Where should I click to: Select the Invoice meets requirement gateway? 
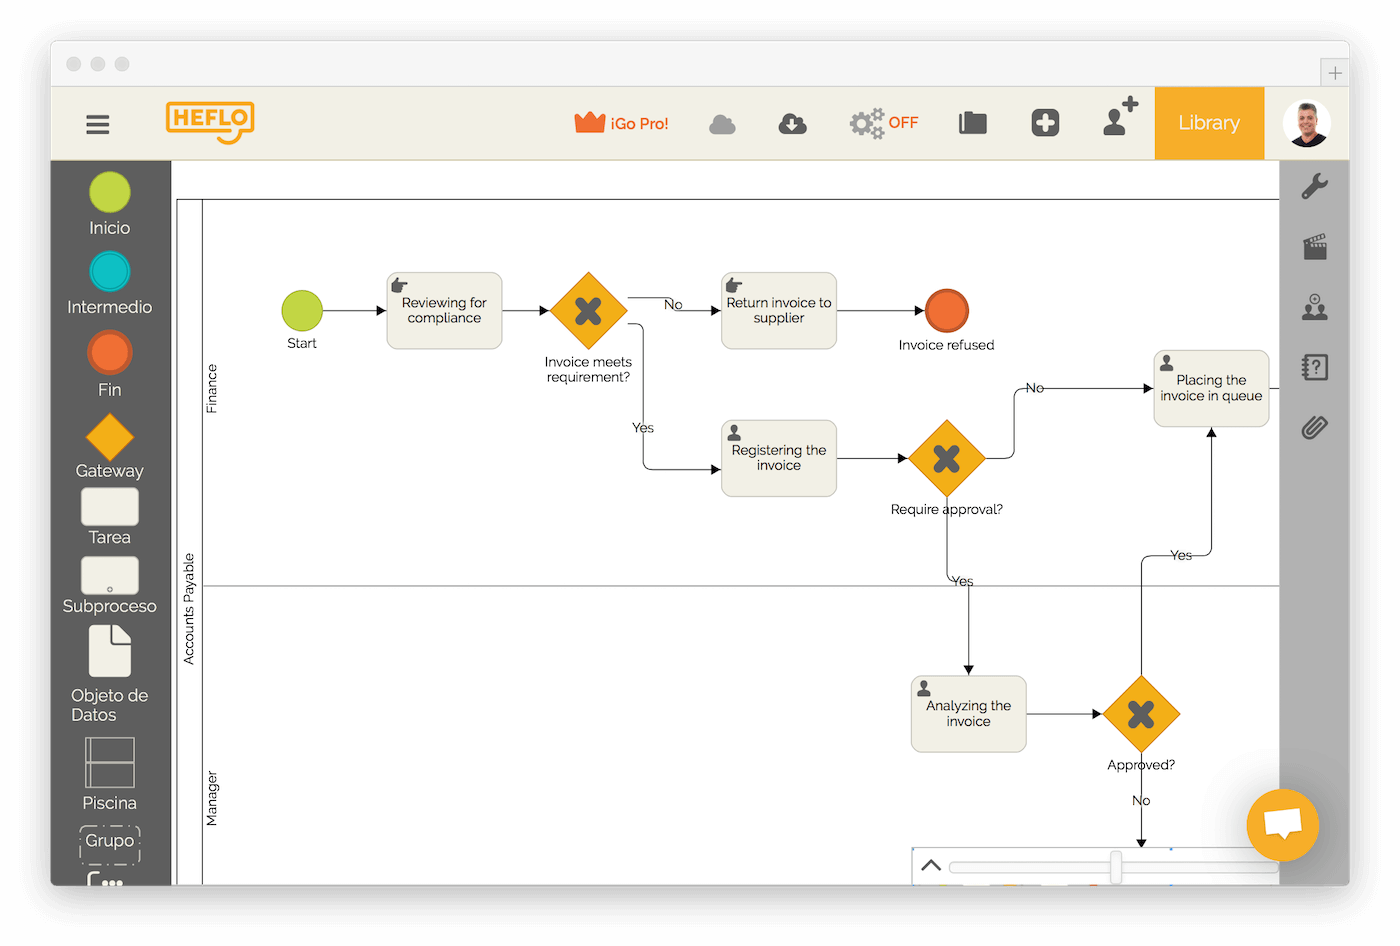click(x=588, y=311)
